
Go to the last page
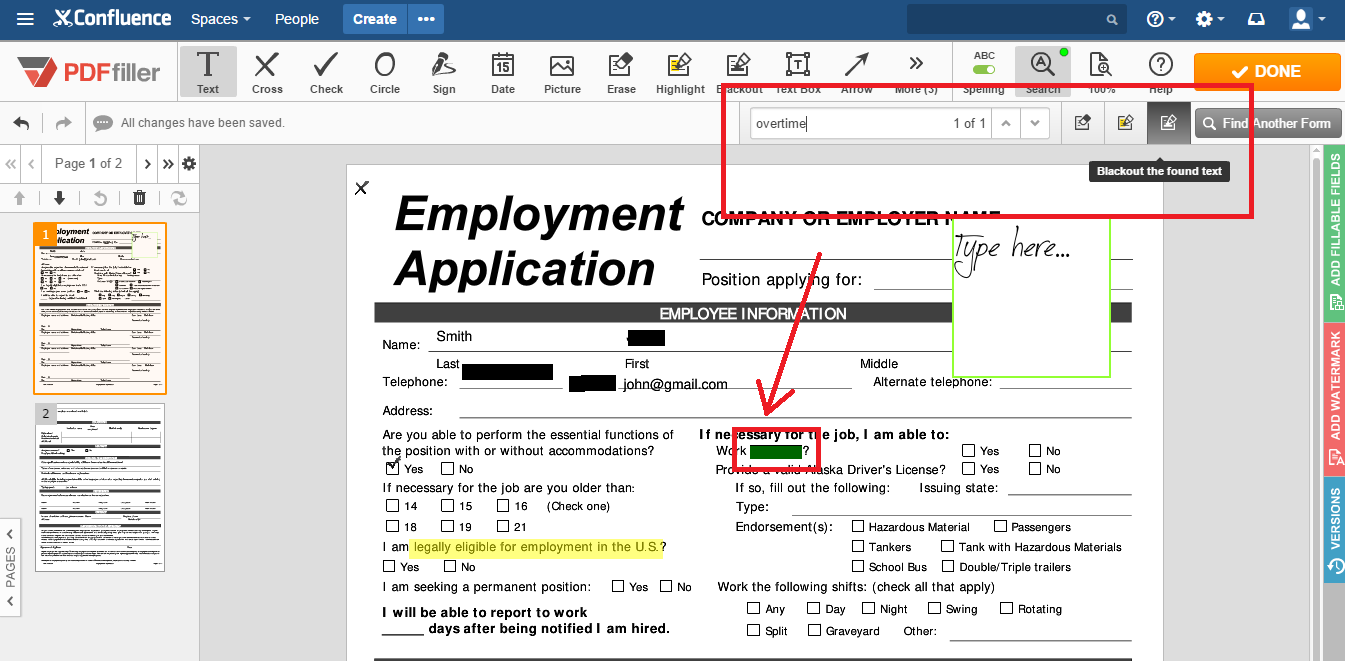coord(168,163)
